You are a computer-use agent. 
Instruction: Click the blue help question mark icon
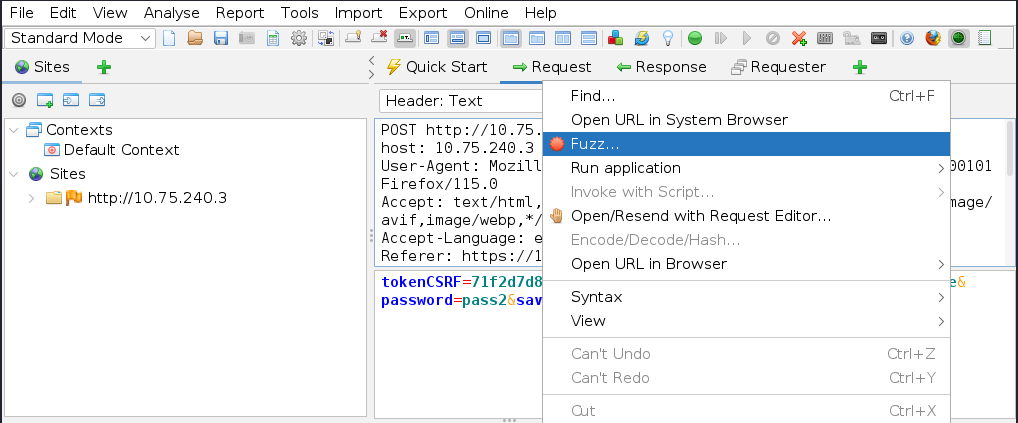(x=907, y=38)
